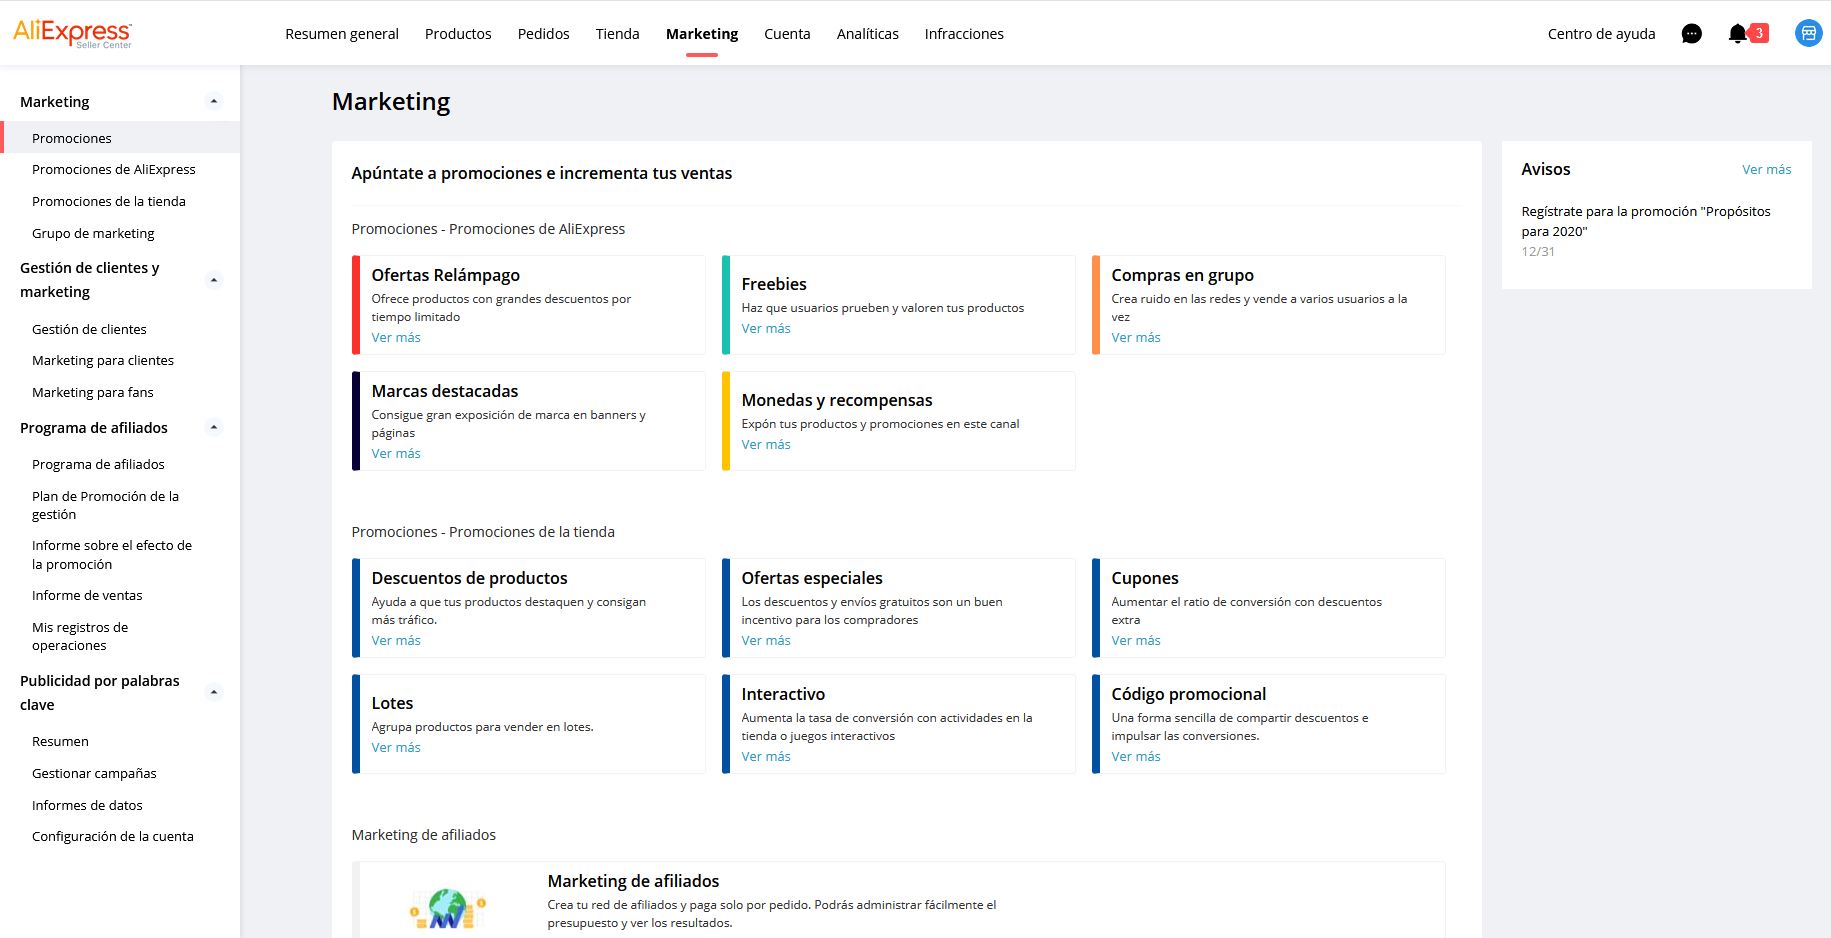Open Marketing para clientes sidebar item

pyautogui.click(x=103, y=361)
